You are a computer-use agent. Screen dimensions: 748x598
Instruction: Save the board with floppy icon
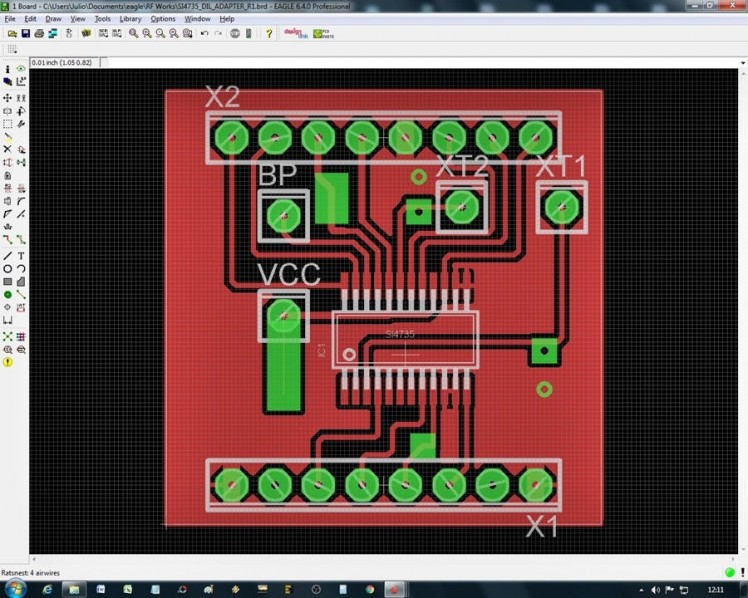click(26, 33)
